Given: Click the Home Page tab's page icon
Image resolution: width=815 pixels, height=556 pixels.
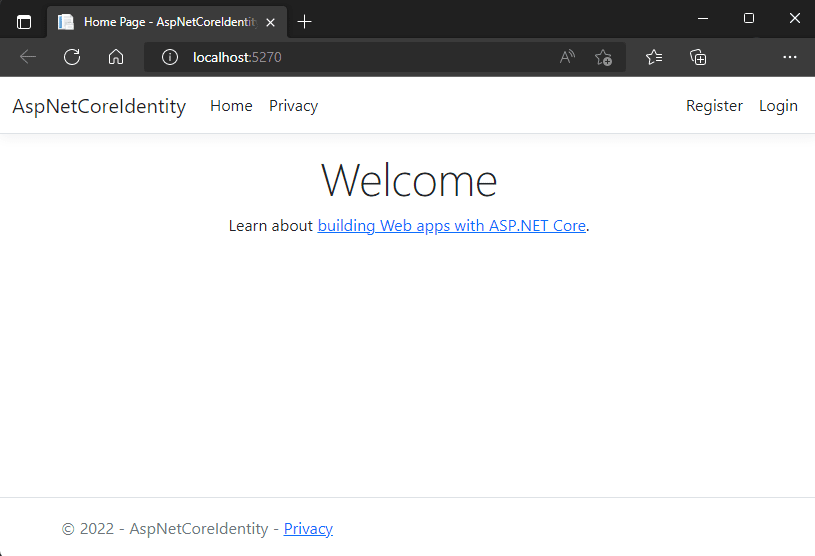Looking at the screenshot, I should click(x=65, y=22).
